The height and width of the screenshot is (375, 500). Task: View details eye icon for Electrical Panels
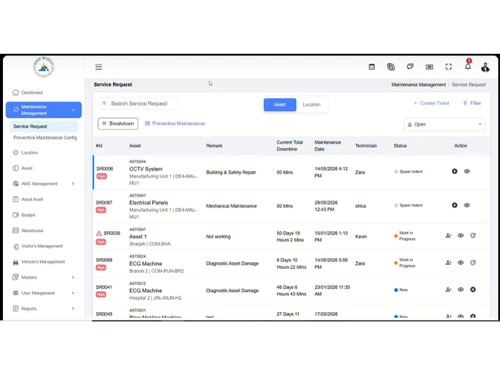(467, 205)
